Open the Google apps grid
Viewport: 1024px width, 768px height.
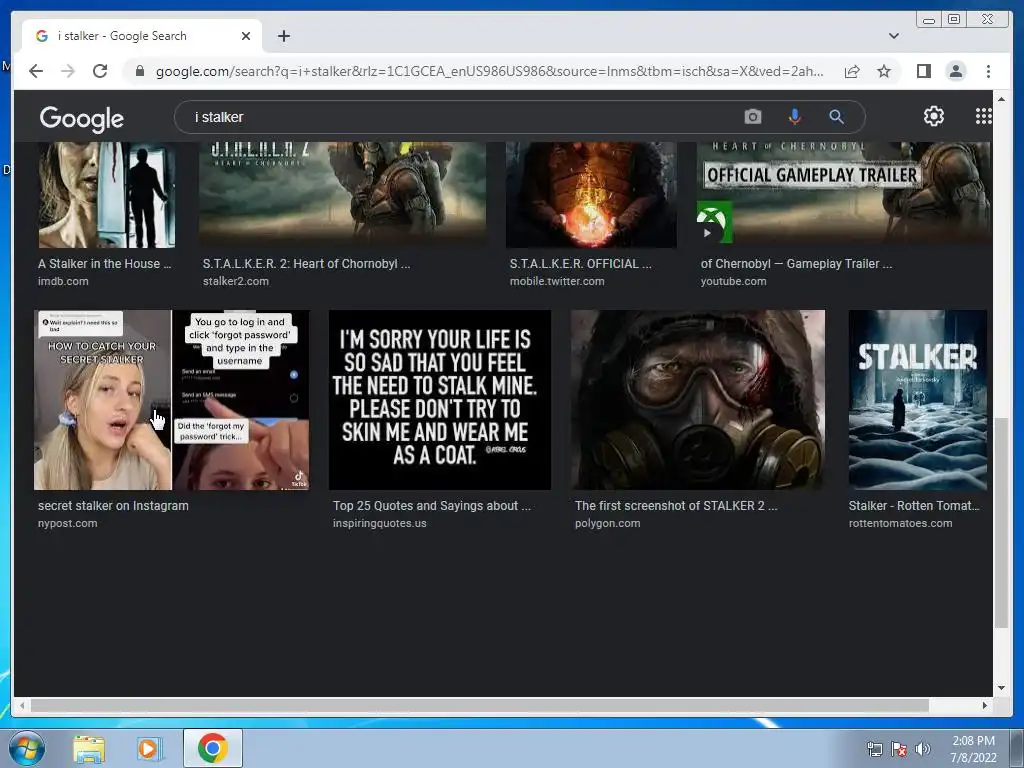coord(983,116)
